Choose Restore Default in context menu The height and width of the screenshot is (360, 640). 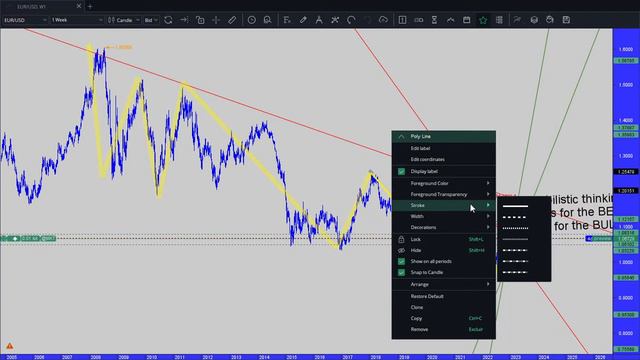pyautogui.click(x=444, y=296)
